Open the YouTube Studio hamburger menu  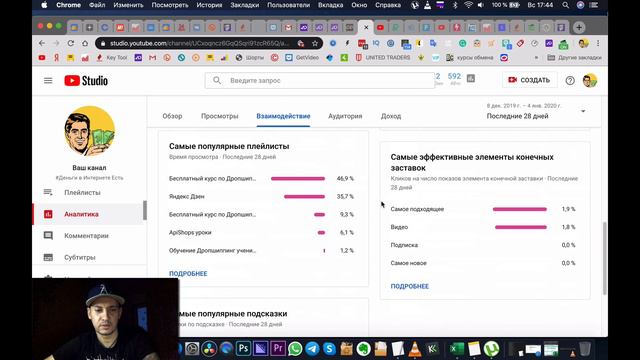[48, 80]
